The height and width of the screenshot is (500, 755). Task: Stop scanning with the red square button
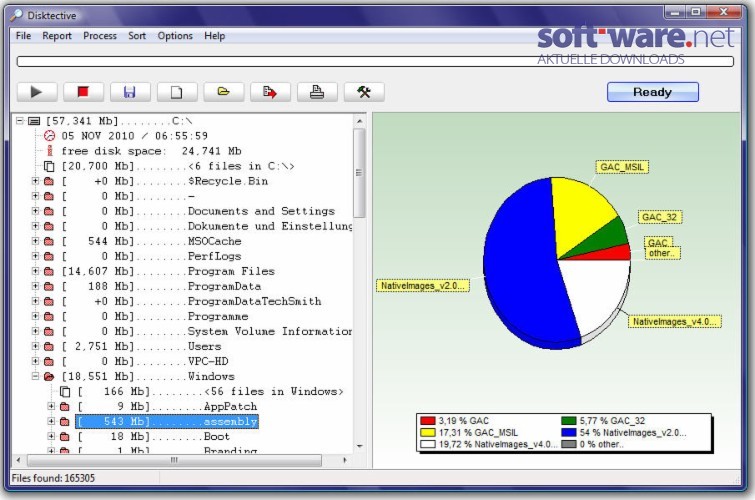(x=83, y=92)
